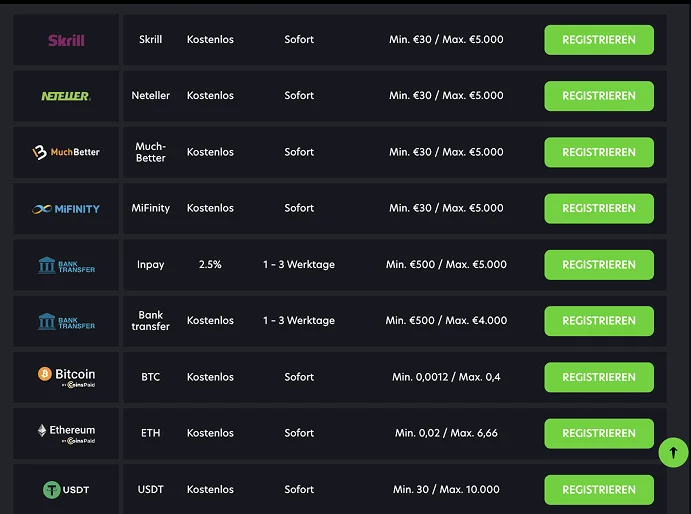This screenshot has width=691, height=514.
Task: Click Registrieren in the Inpay row
Action: [x=598, y=265]
